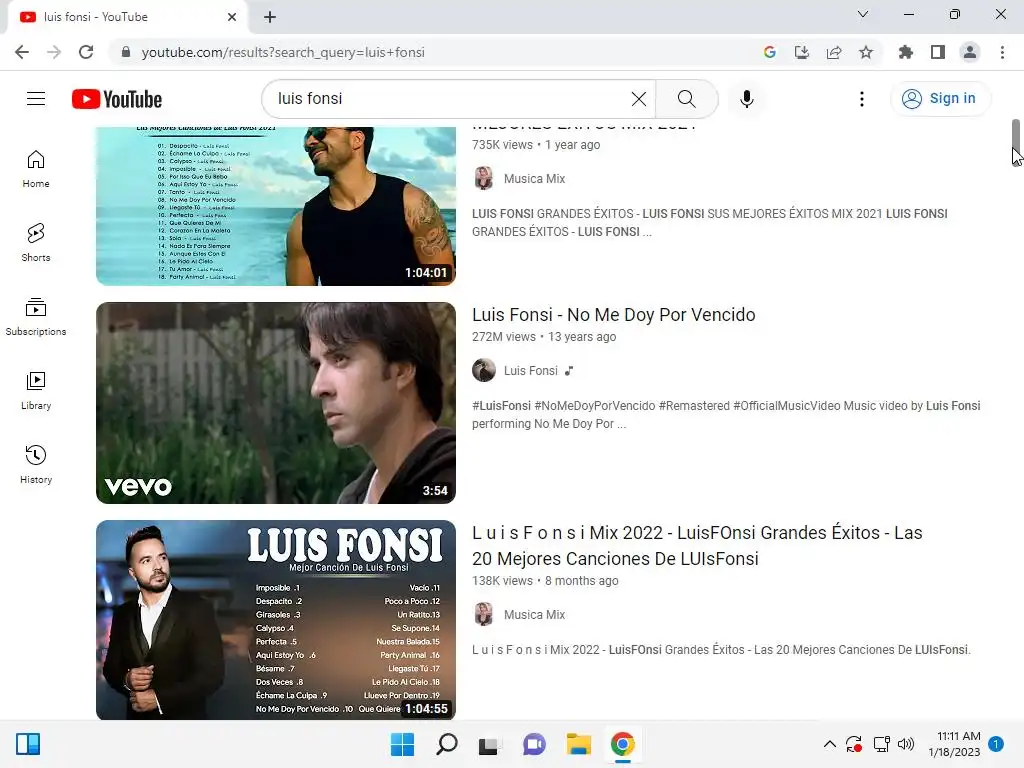The image size is (1024, 768).
Task: Bookmark this page with star icon
Action: [866, 52]
